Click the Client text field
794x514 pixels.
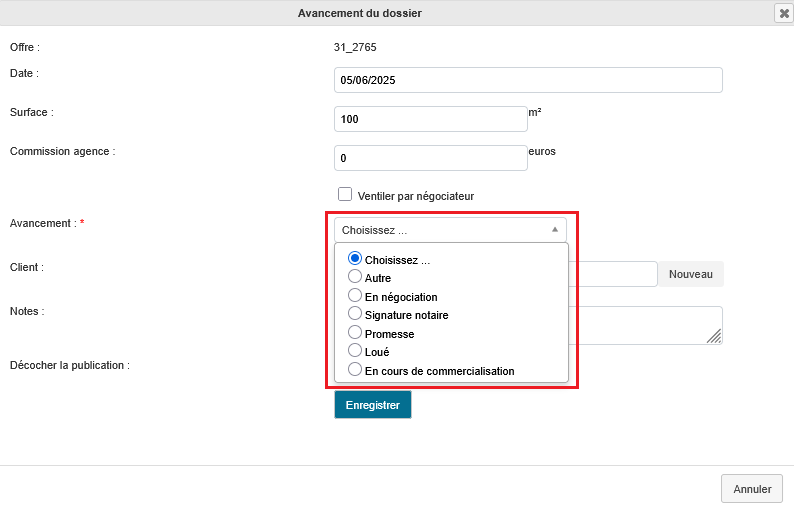[612, 274]
